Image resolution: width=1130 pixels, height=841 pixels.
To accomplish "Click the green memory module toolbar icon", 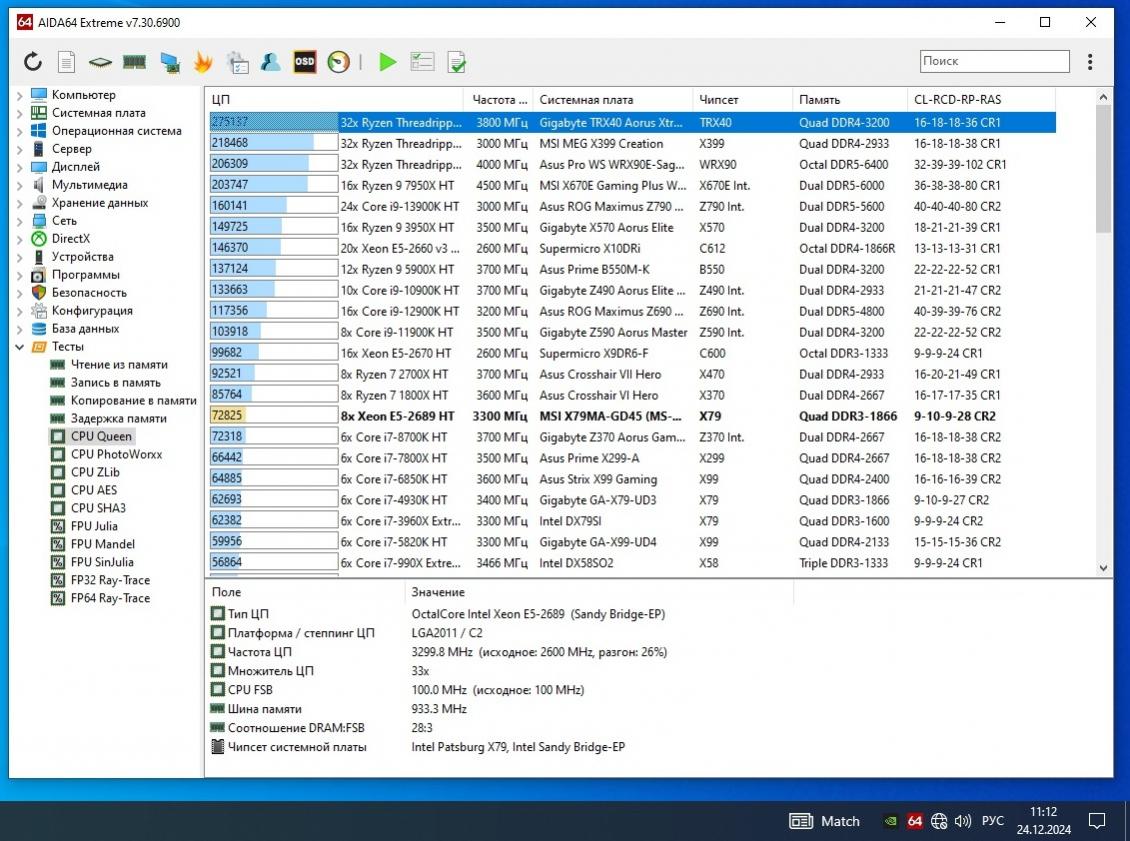I will pos(134,62).
